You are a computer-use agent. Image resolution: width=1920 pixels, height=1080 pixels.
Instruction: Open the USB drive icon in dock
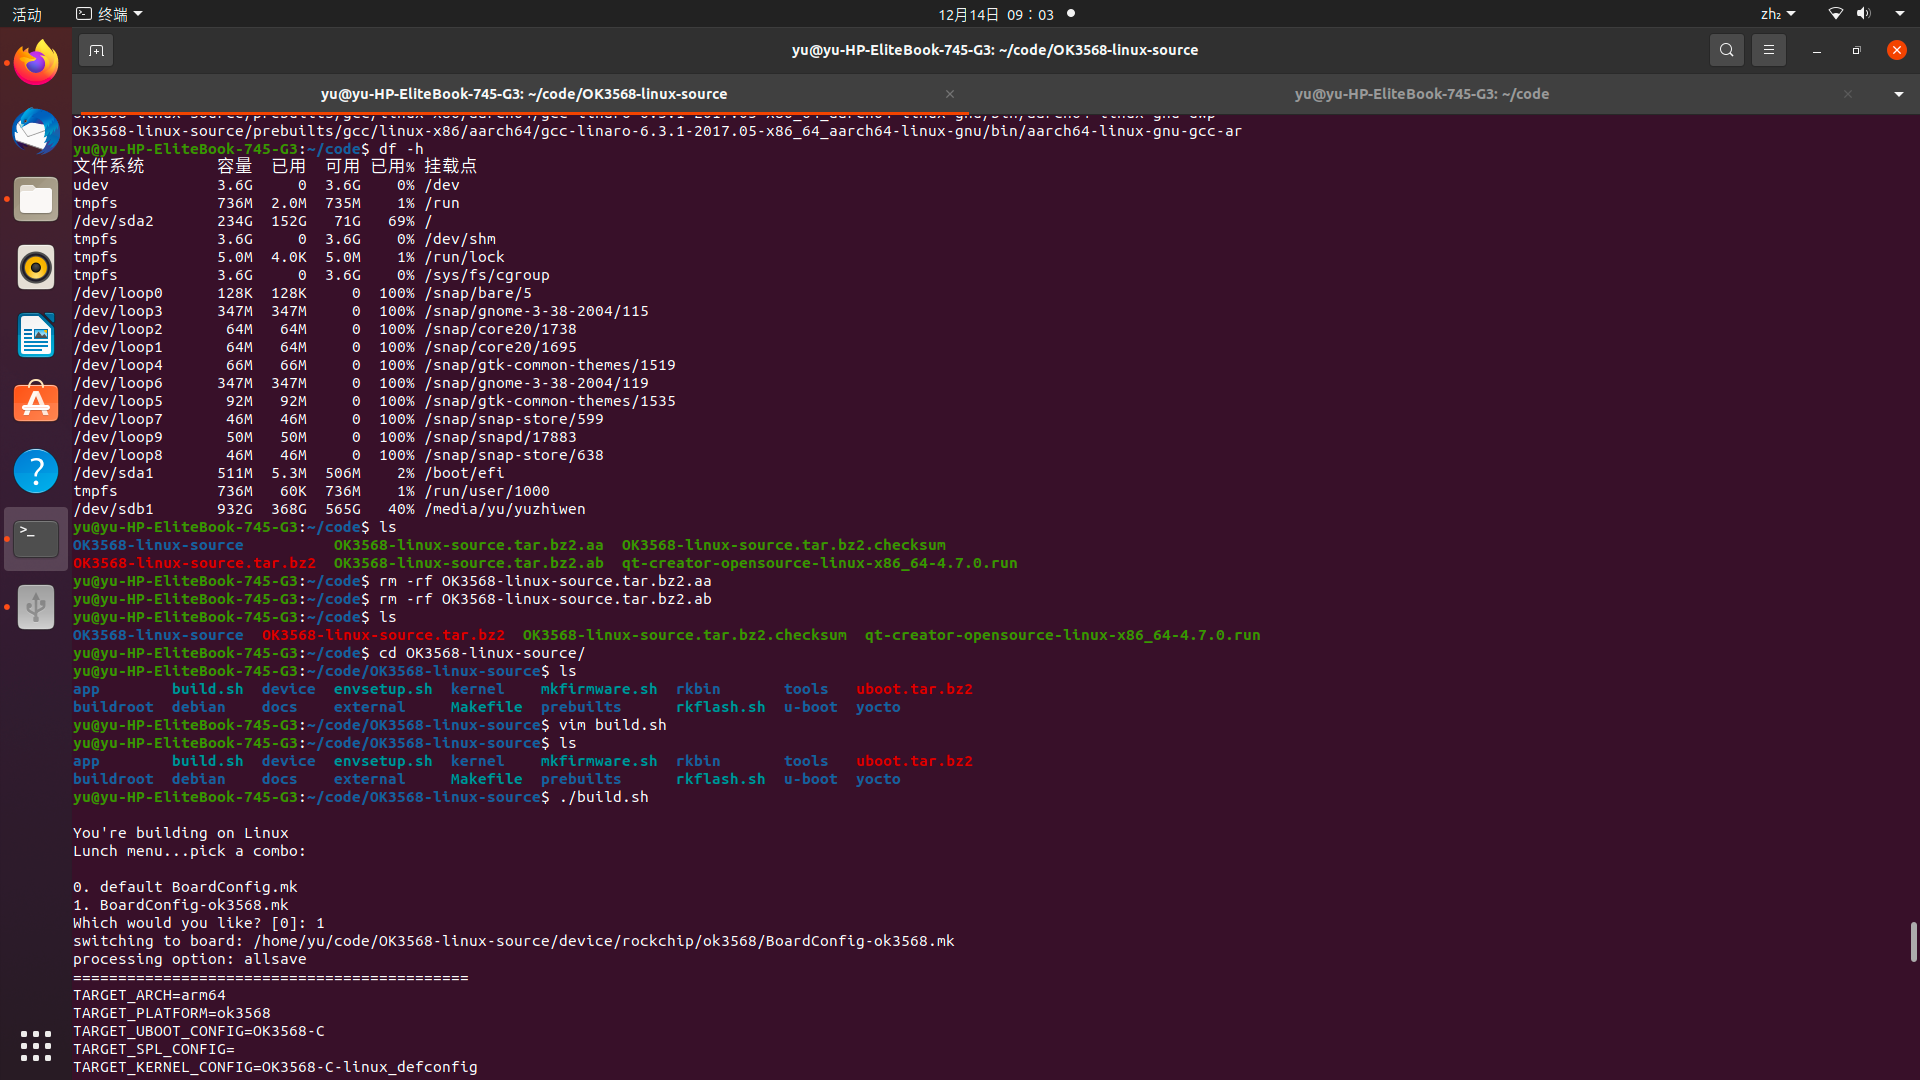point(36,607)
